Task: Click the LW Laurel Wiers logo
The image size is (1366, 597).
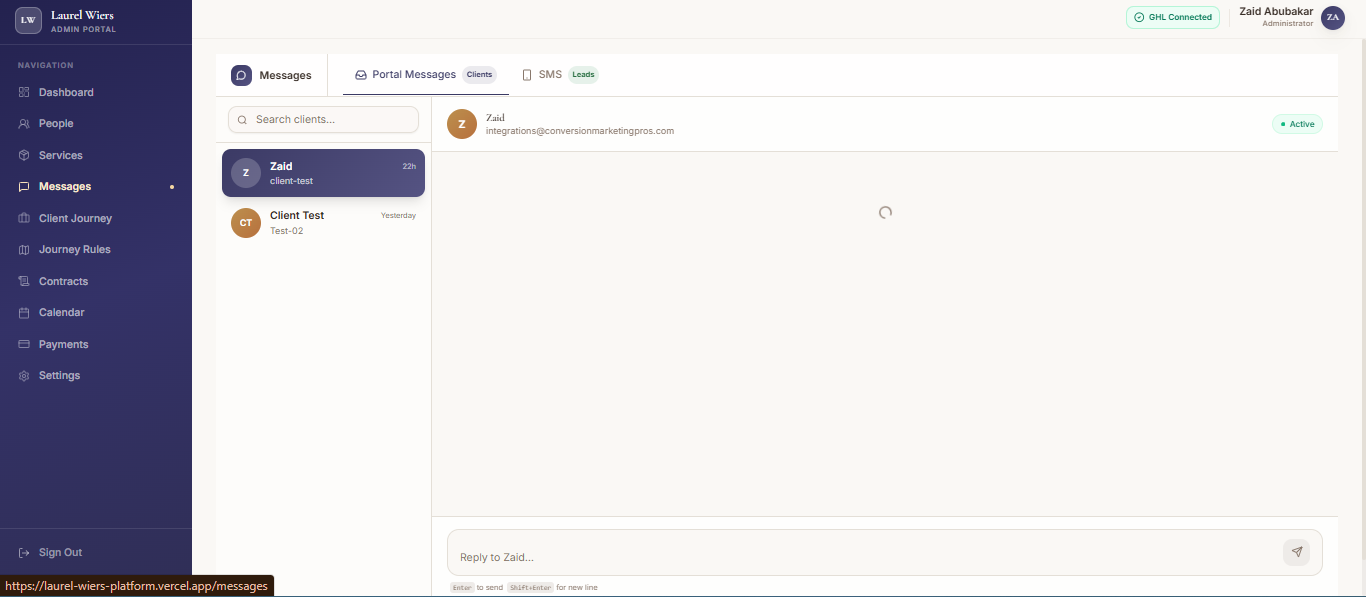Action: click(x=27, y=20)
